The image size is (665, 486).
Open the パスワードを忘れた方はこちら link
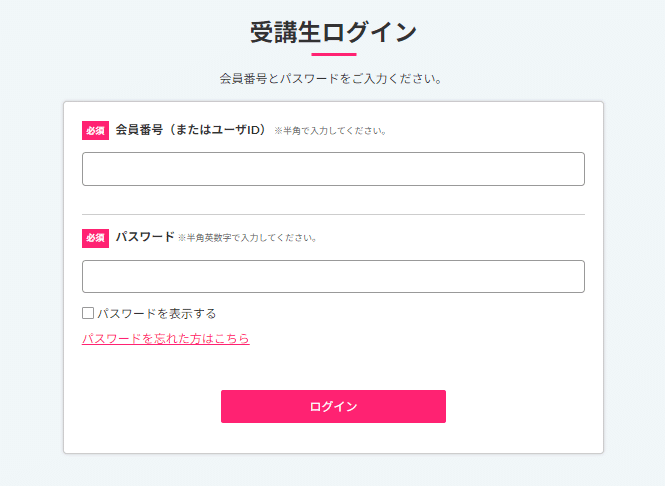[x=166, y=338]
